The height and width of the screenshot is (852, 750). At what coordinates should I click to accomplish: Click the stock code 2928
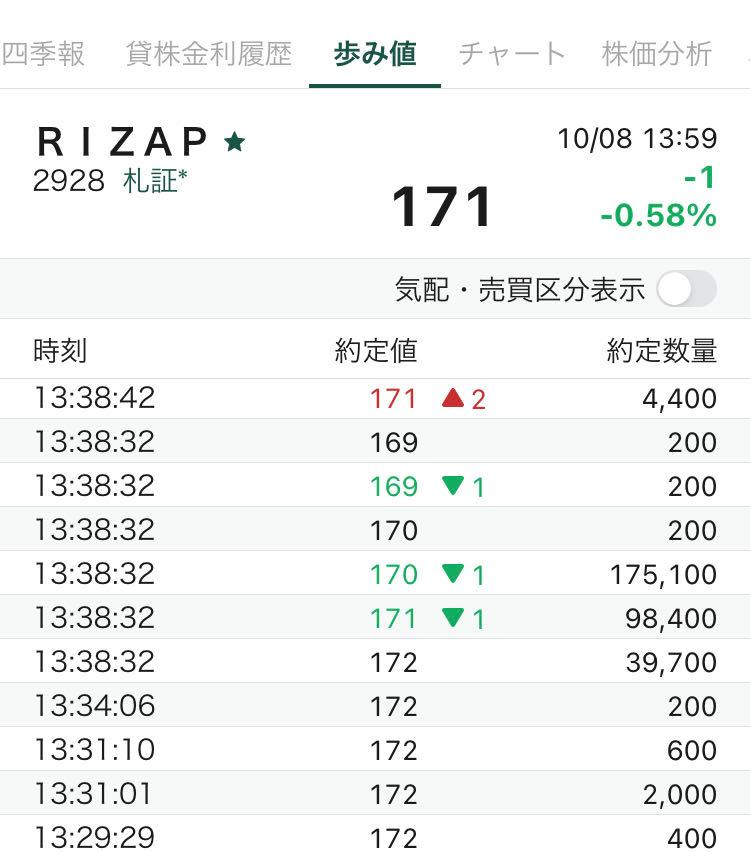pyautogui.click(x=68, y=181)
